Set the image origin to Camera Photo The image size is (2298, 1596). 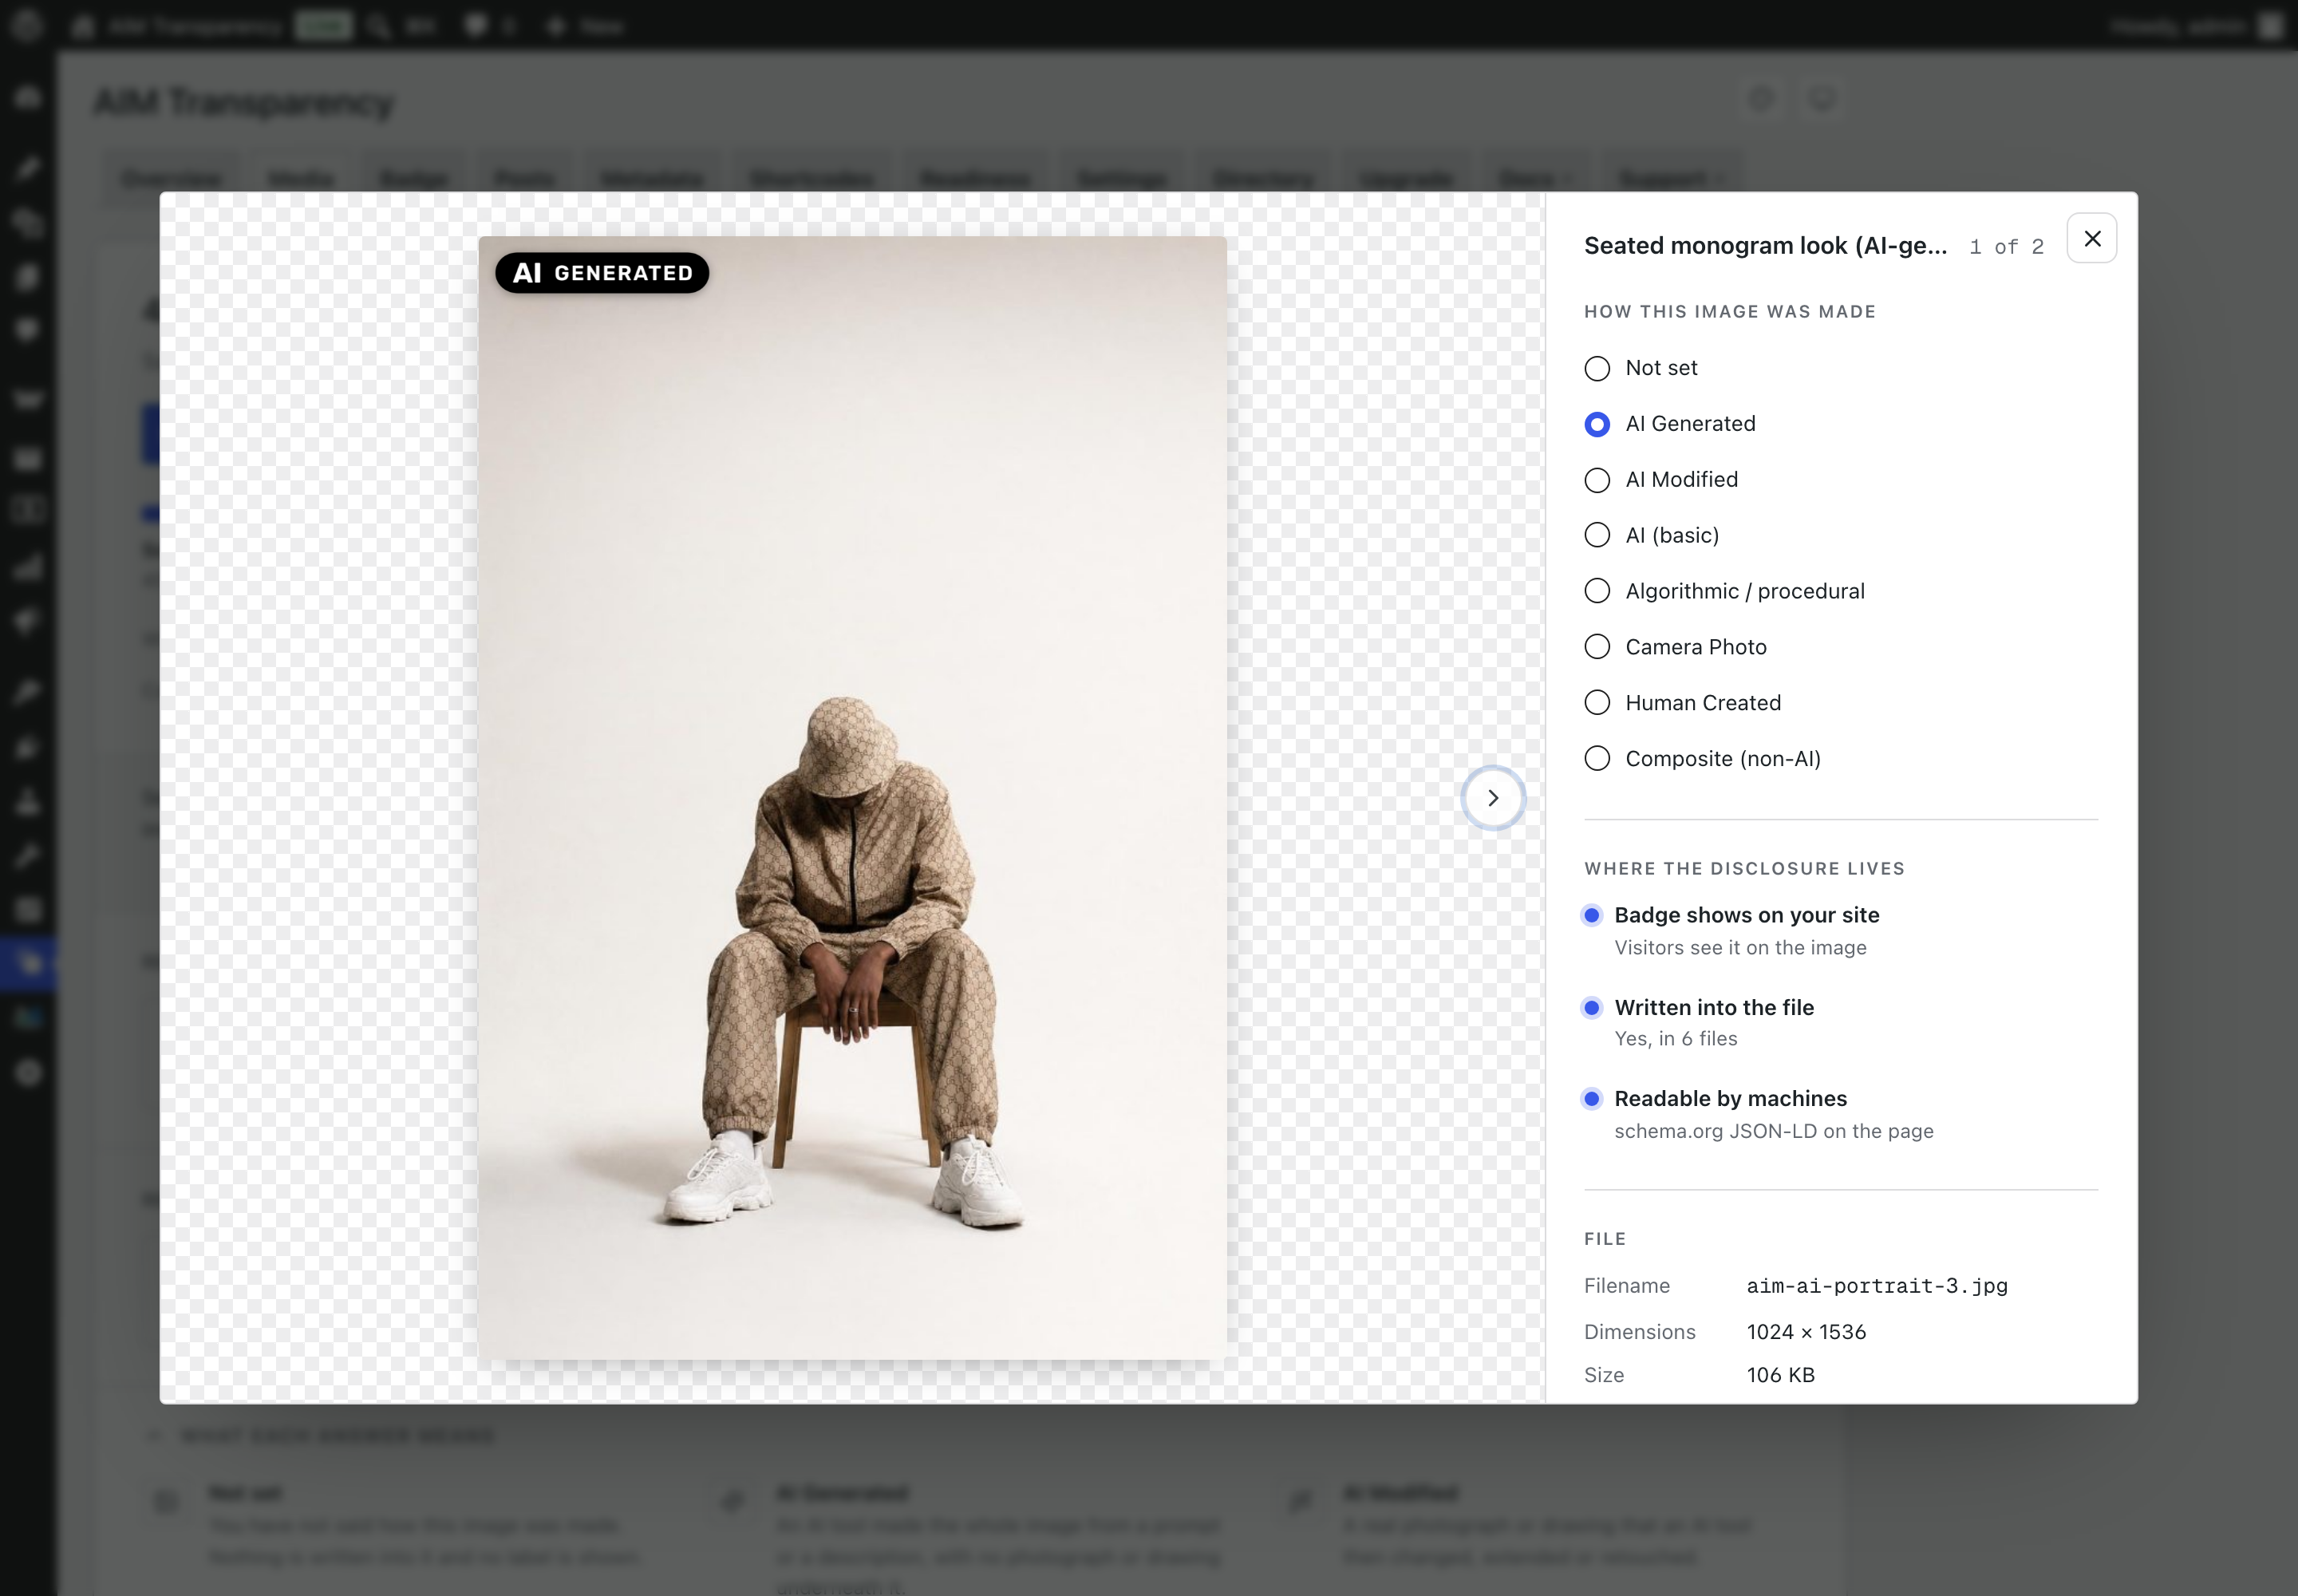point(1597,647)
